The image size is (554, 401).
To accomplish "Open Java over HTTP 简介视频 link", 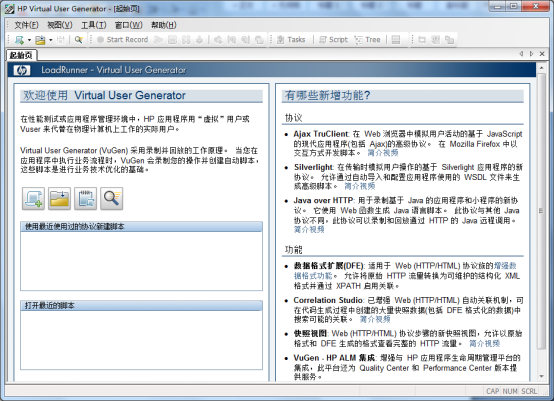I will coord(309,229).
